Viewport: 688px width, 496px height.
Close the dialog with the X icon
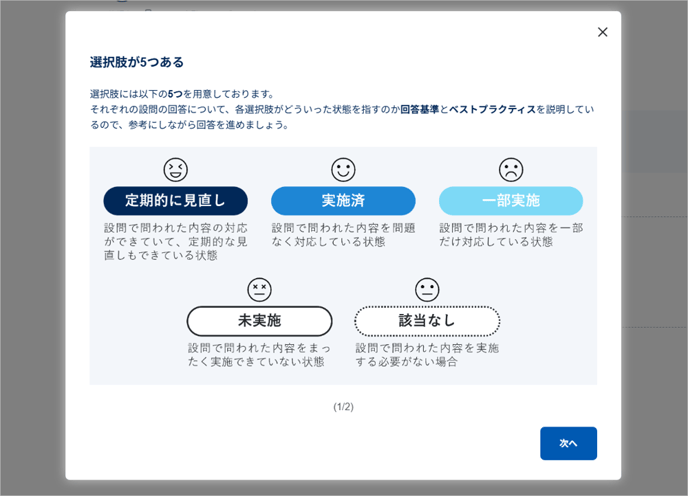[602, 32]
